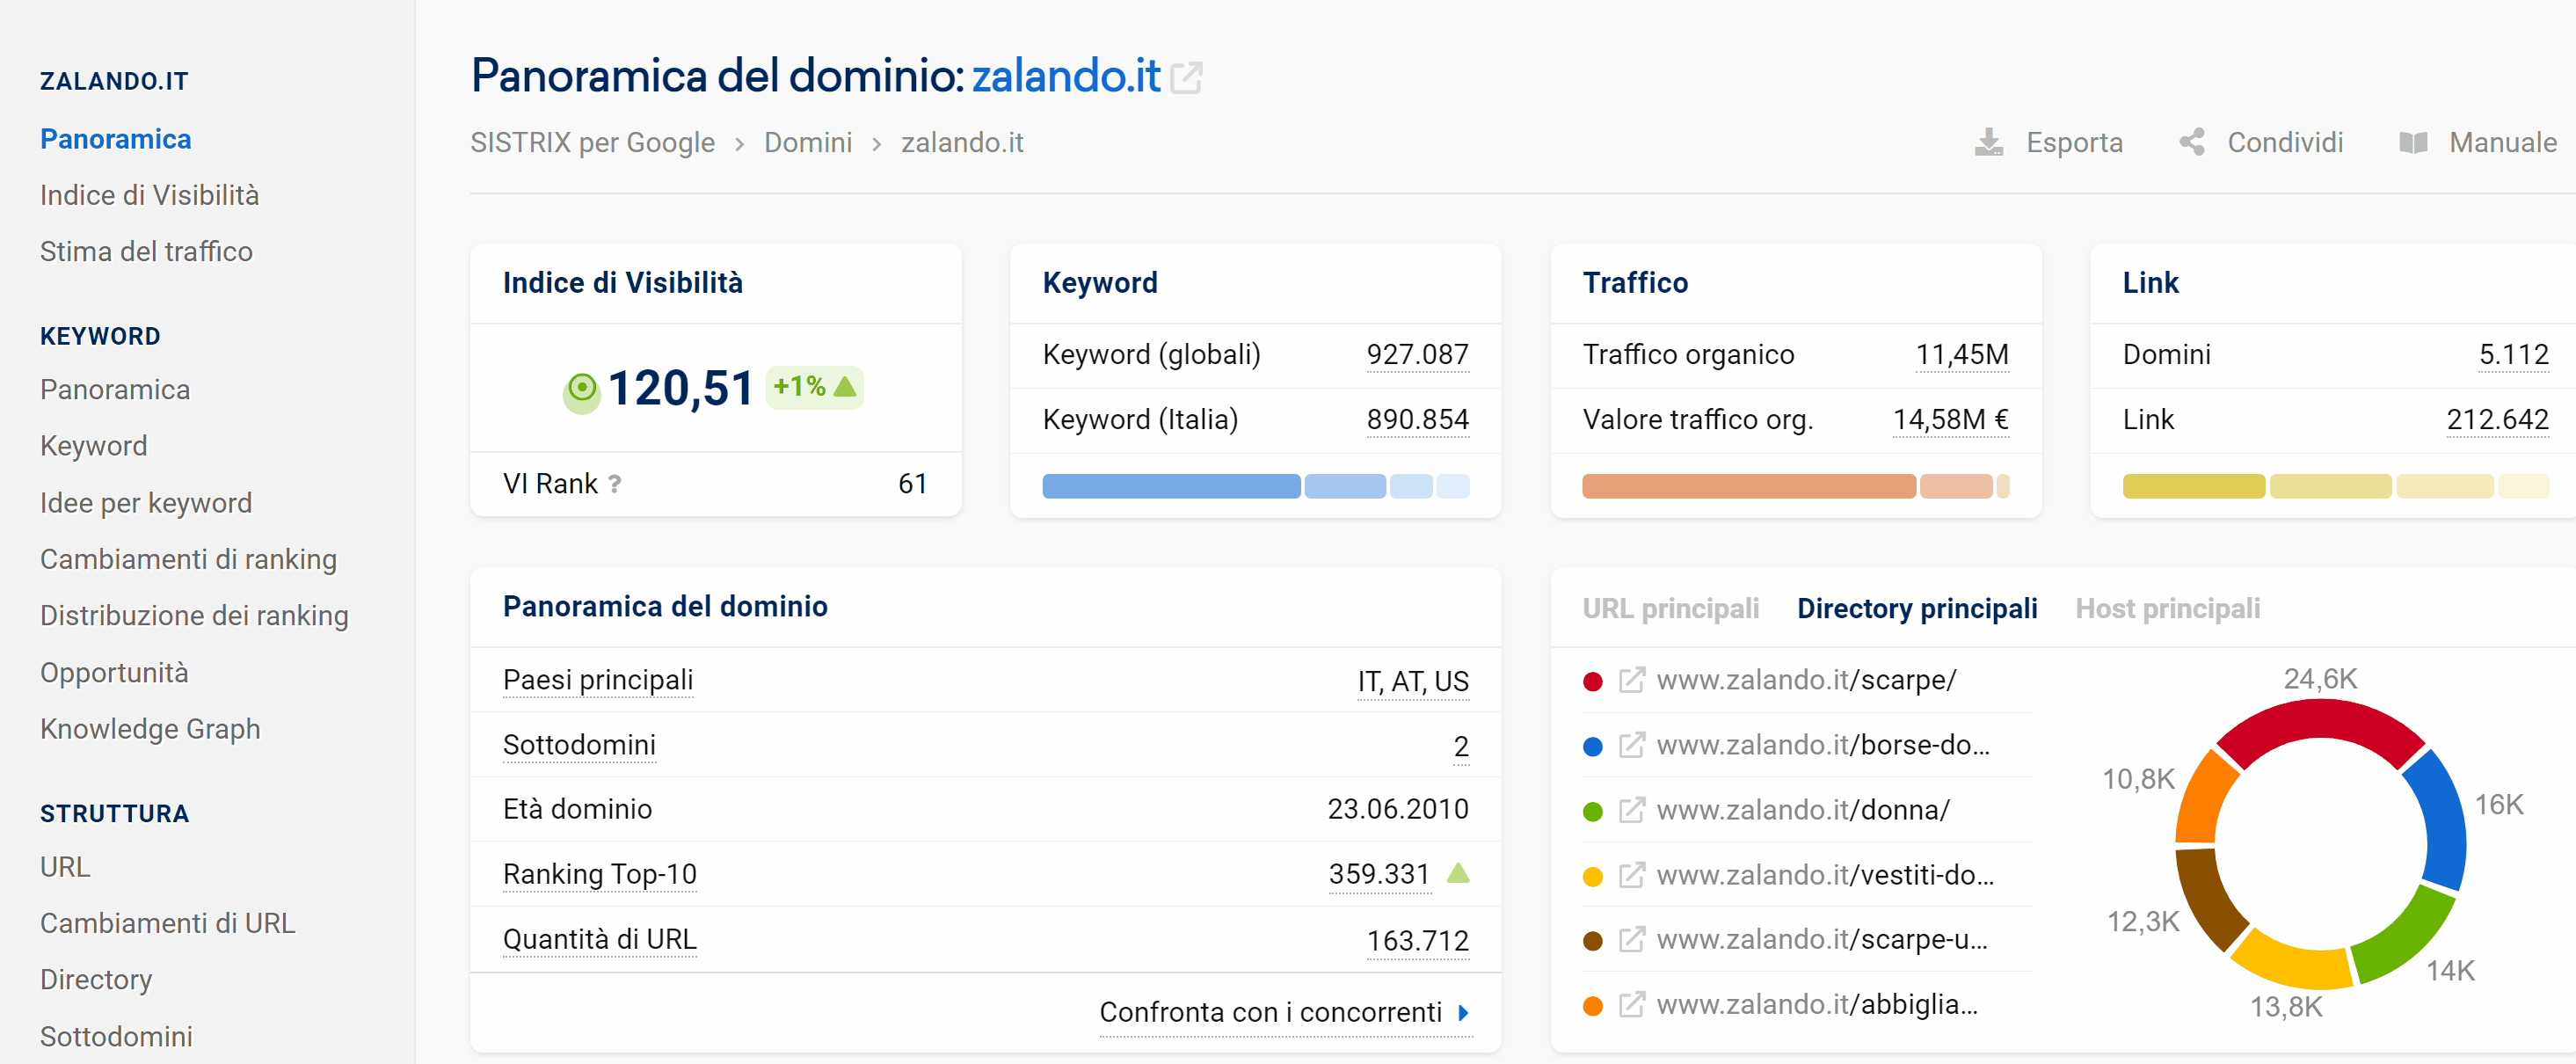Open Knowledge Graph in sidebar
Screen dimensions: 2576x1064
(x=150, y=729)
